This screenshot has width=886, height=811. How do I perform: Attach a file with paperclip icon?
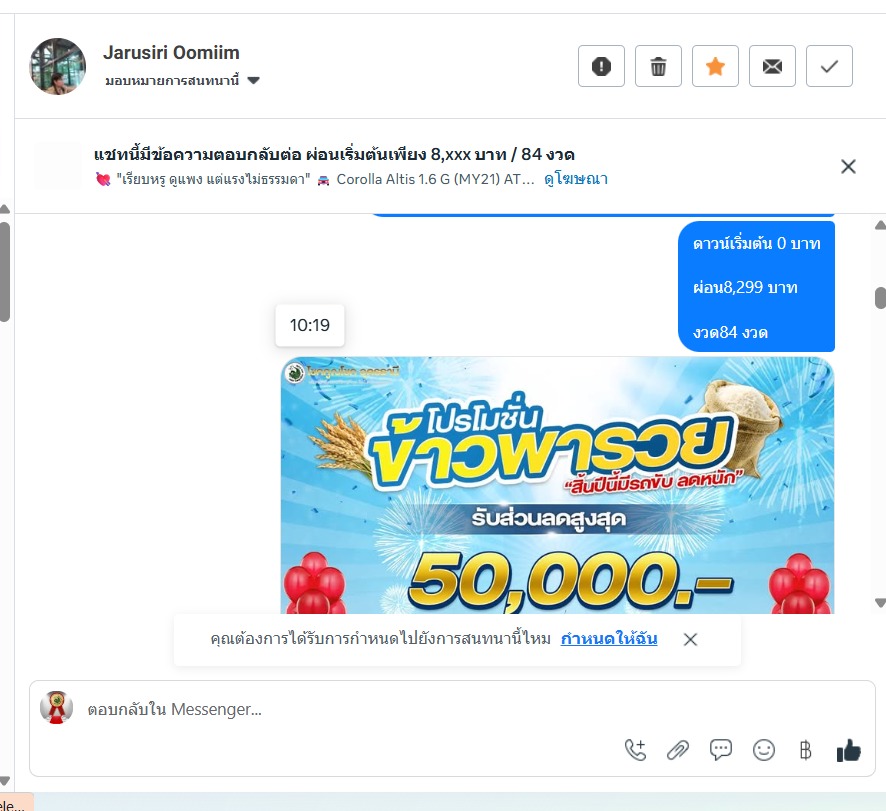coord(678,750)
